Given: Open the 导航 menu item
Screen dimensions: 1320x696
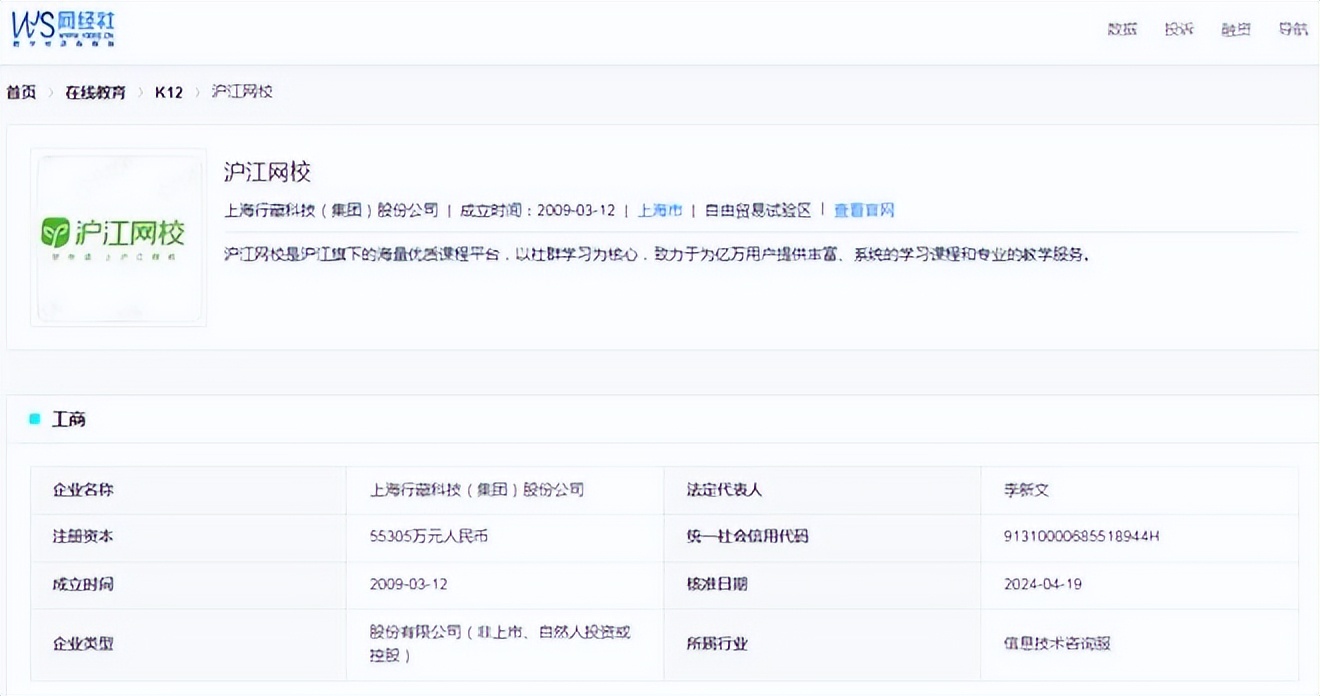Looking at the screenshot, I should (1293, 29).
